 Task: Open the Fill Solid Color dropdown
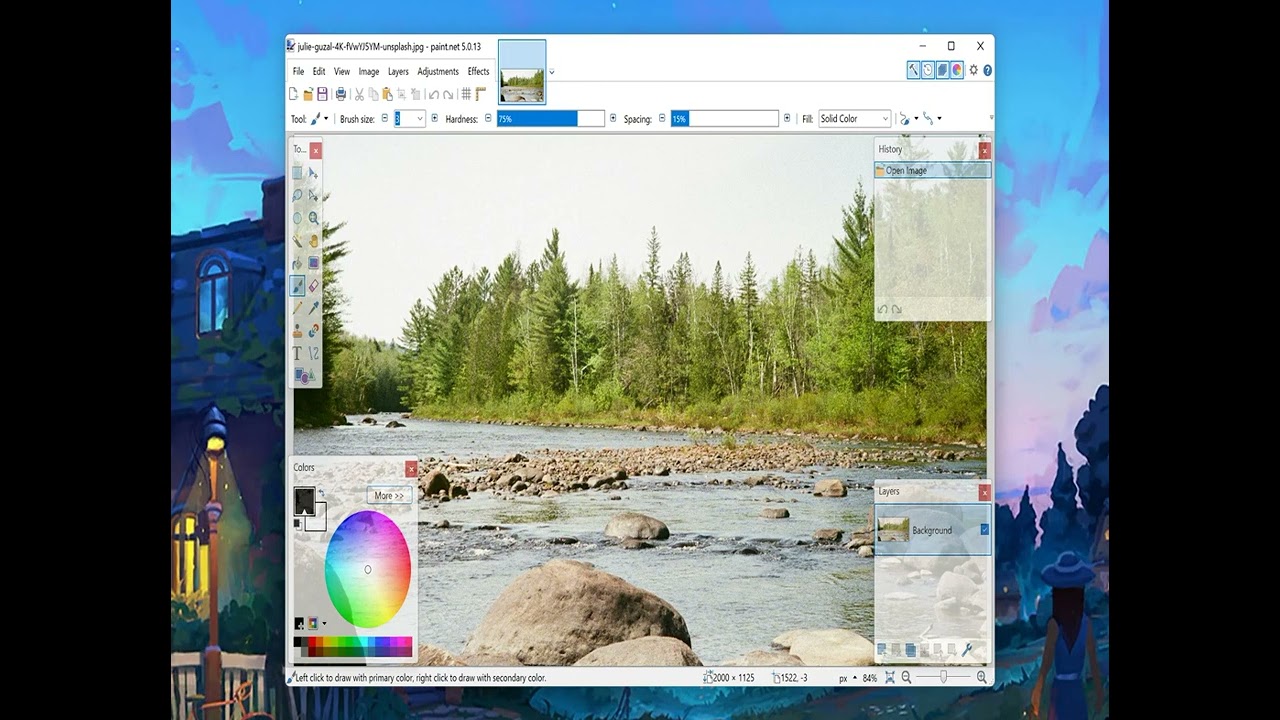(x=854, y=119)
